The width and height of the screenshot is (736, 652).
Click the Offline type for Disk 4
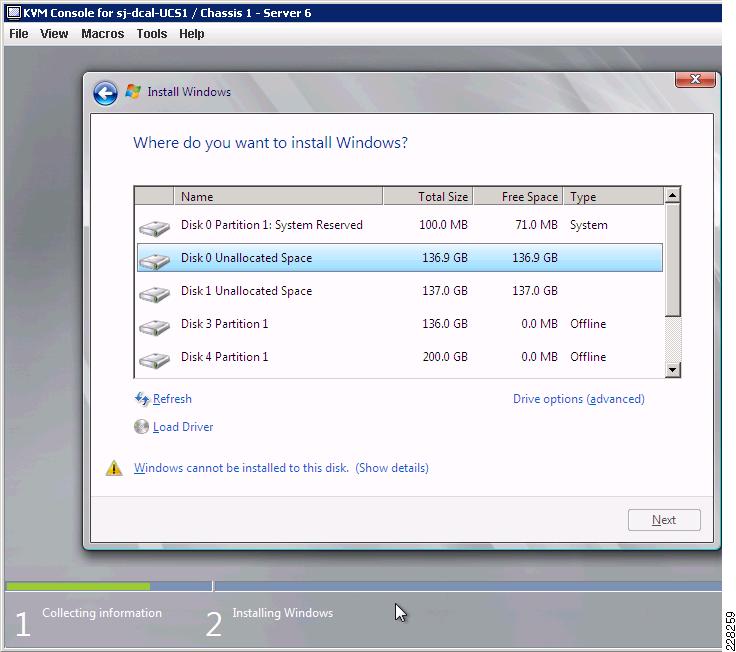pyautogui.click(x=588, y=357)
